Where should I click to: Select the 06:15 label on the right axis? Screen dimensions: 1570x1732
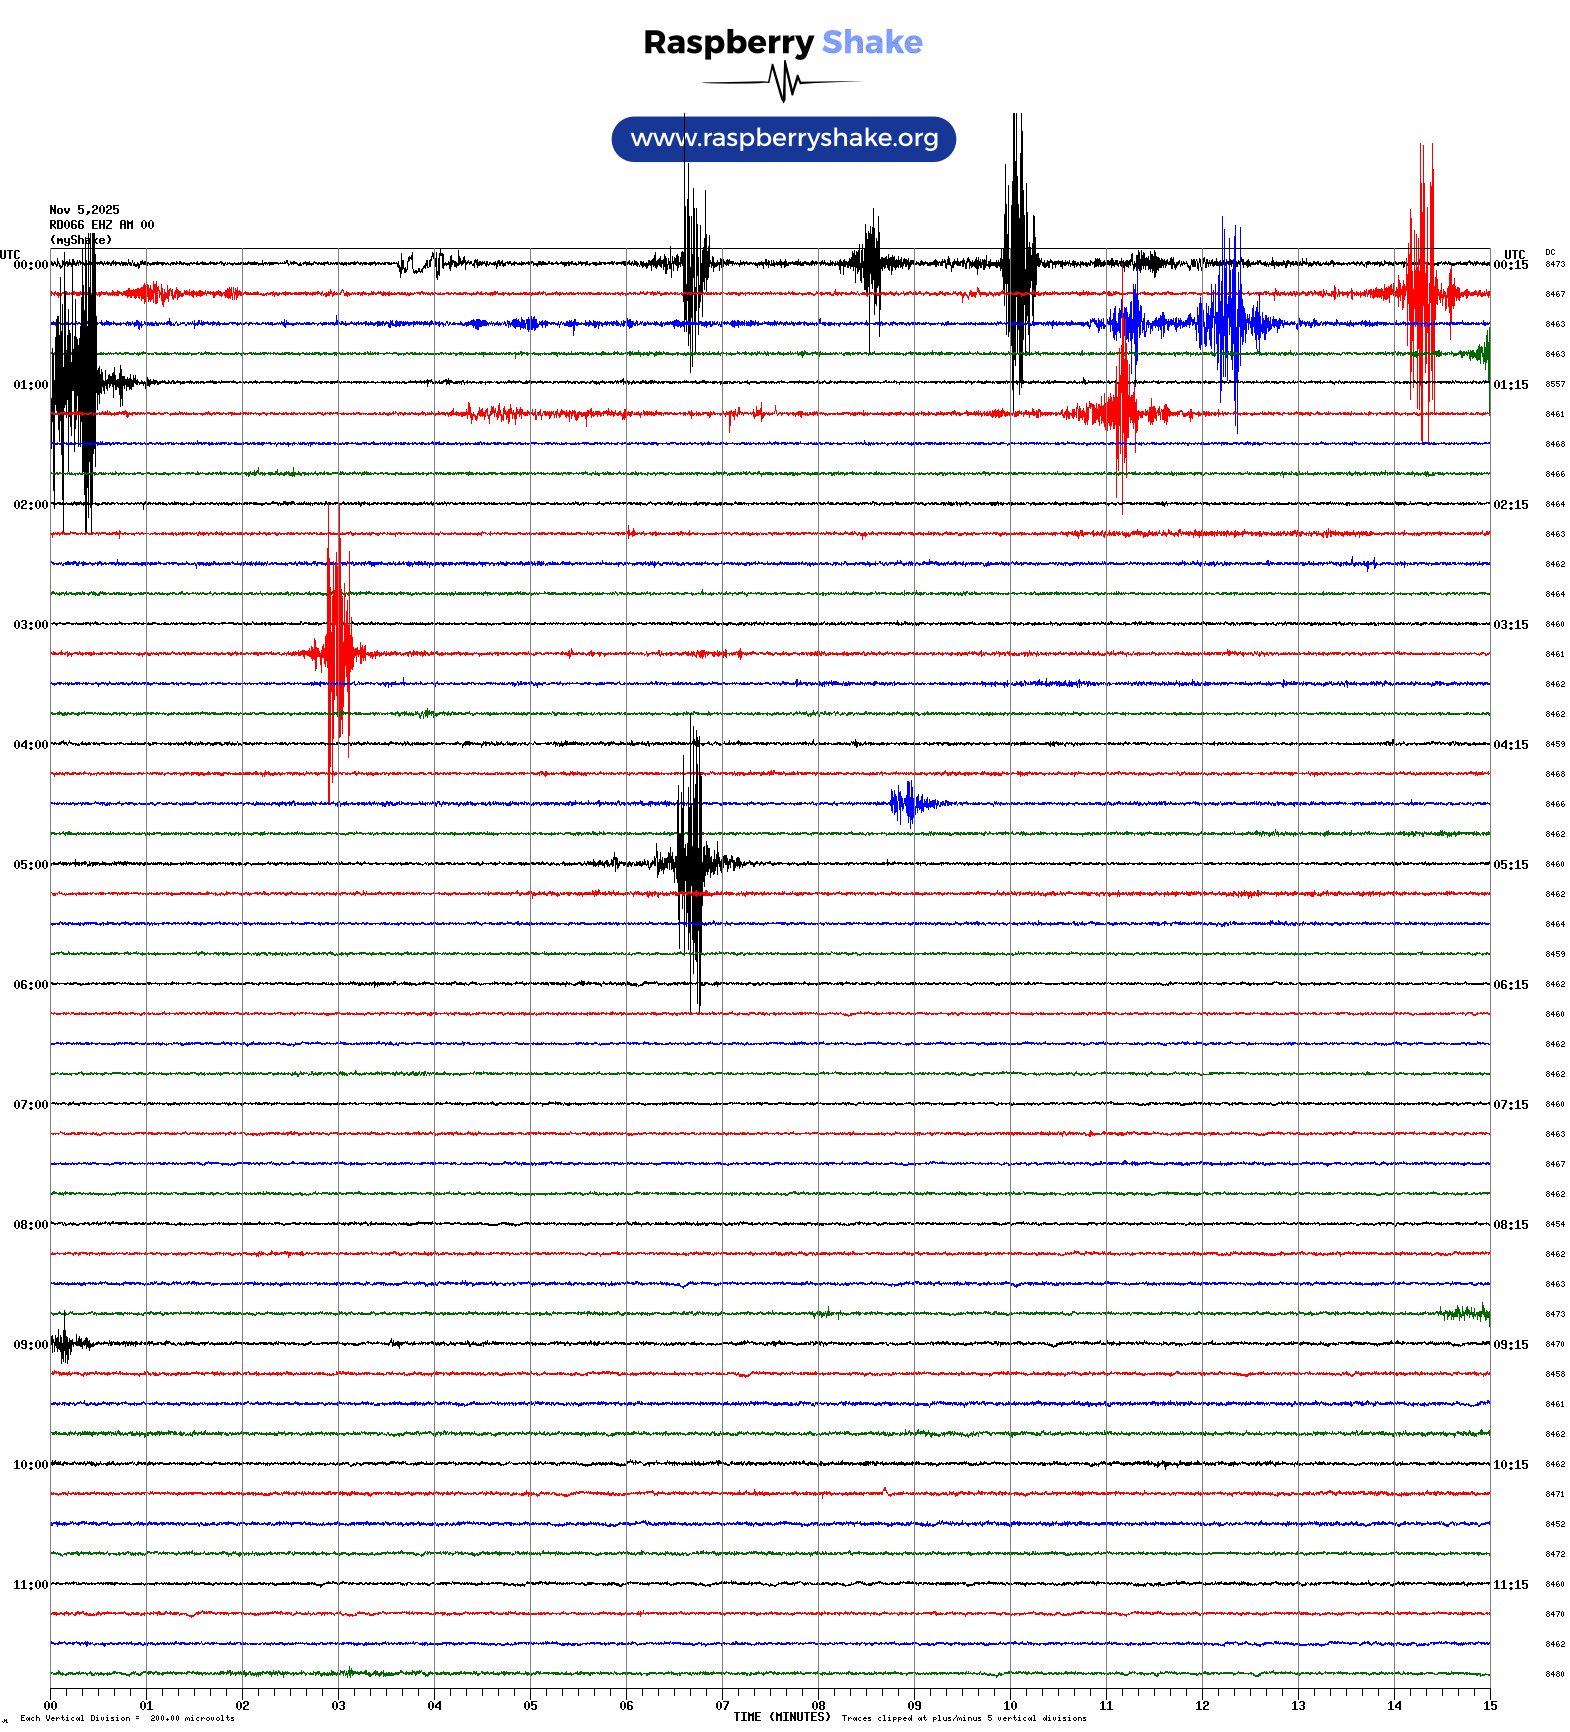[1510, 985]
